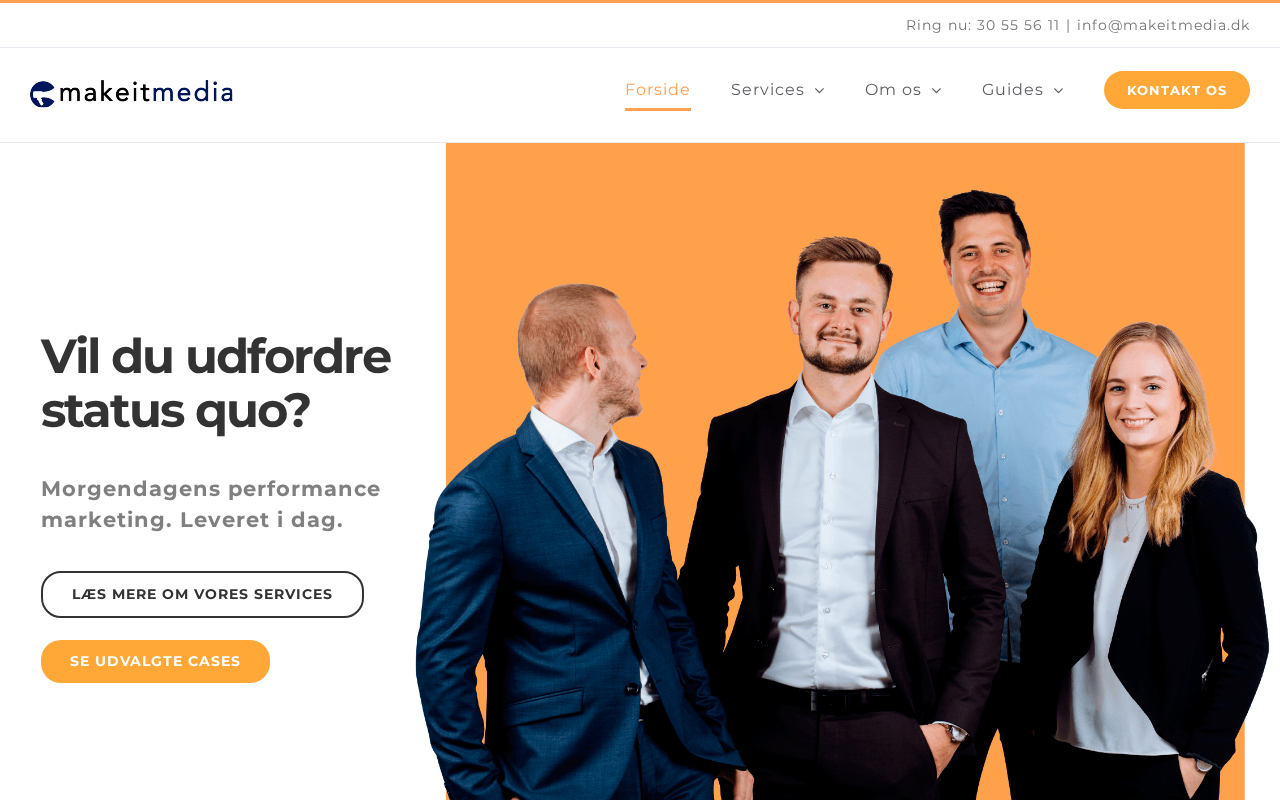This screenshot has height=800, width=1280.
Task: Click the woman with blonde hair in photo
Action: (x=1145, y=560)
